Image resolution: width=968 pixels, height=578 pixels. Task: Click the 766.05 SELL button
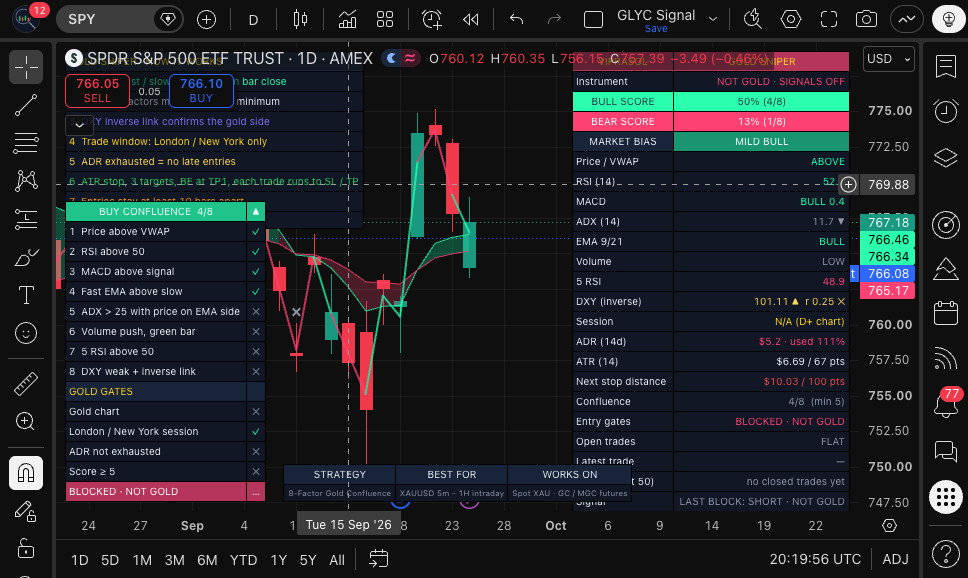tap(98, 90)
